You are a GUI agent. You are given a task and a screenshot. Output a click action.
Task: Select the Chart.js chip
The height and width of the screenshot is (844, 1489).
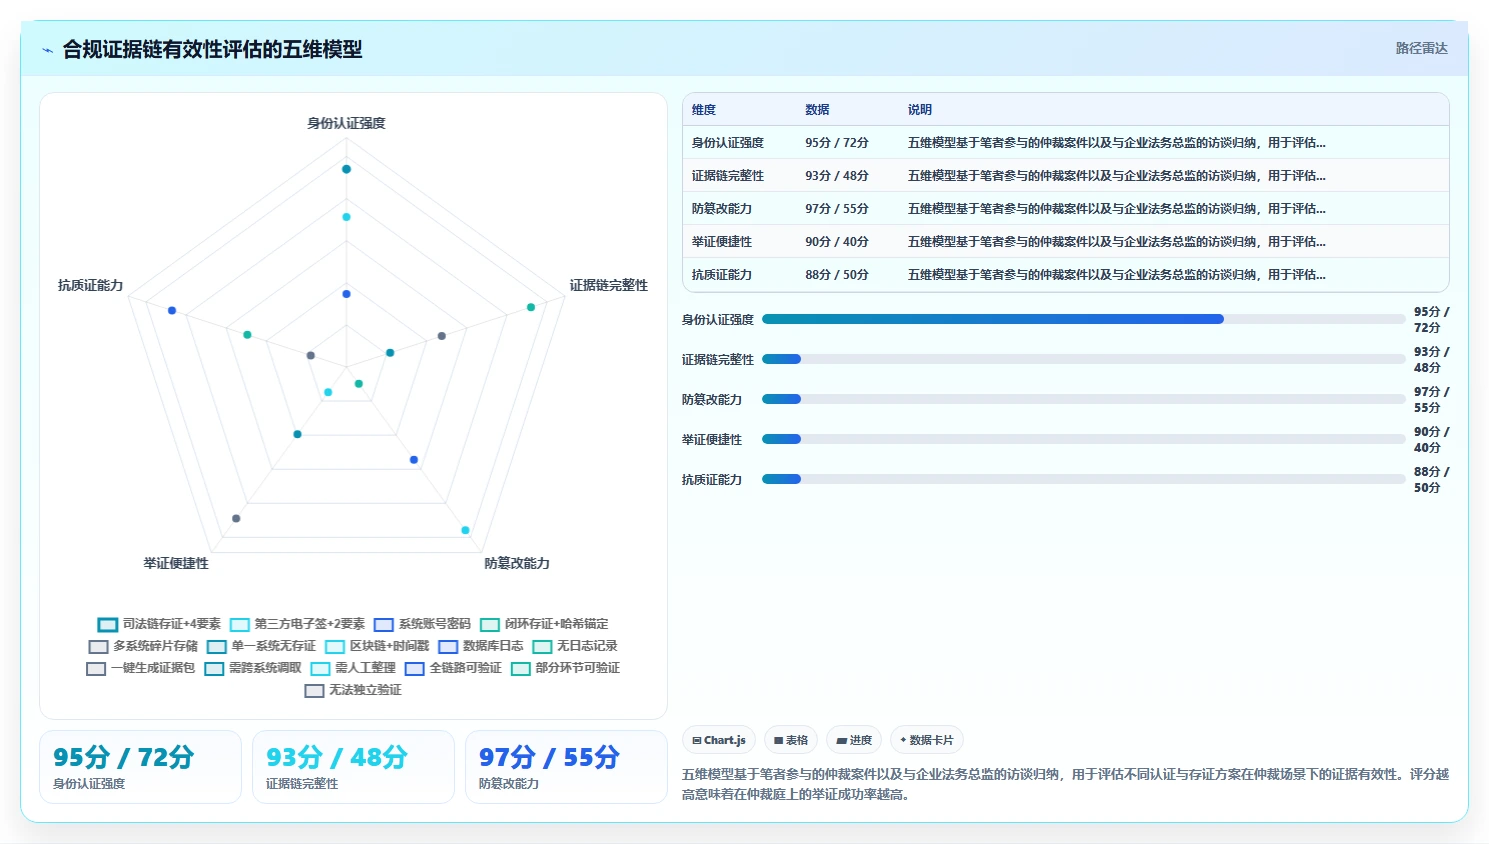coord(719,740)
